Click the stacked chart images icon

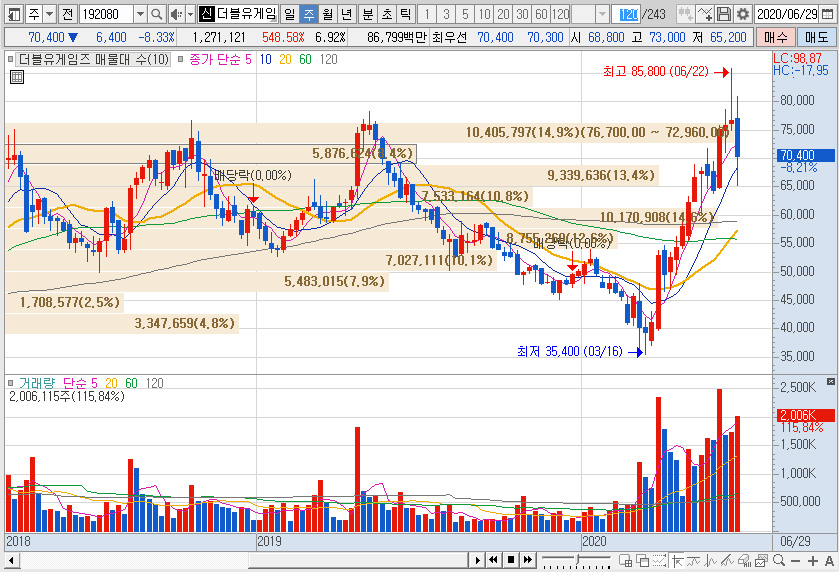(762, 560)
